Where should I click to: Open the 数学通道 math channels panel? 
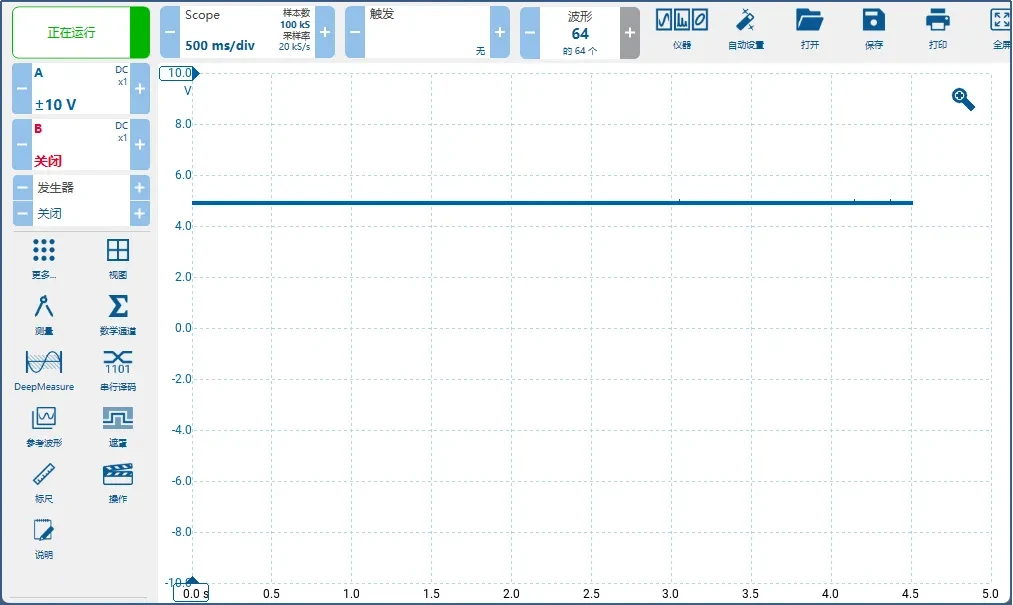pyautogui.click(x=117, y=313)
